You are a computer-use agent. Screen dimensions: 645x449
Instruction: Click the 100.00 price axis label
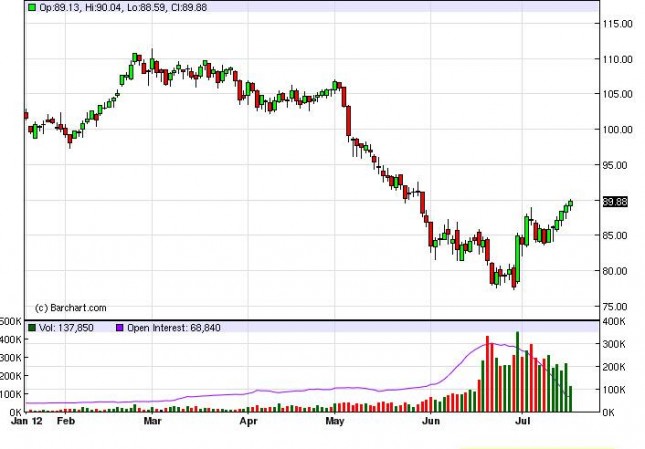[617, 130]
